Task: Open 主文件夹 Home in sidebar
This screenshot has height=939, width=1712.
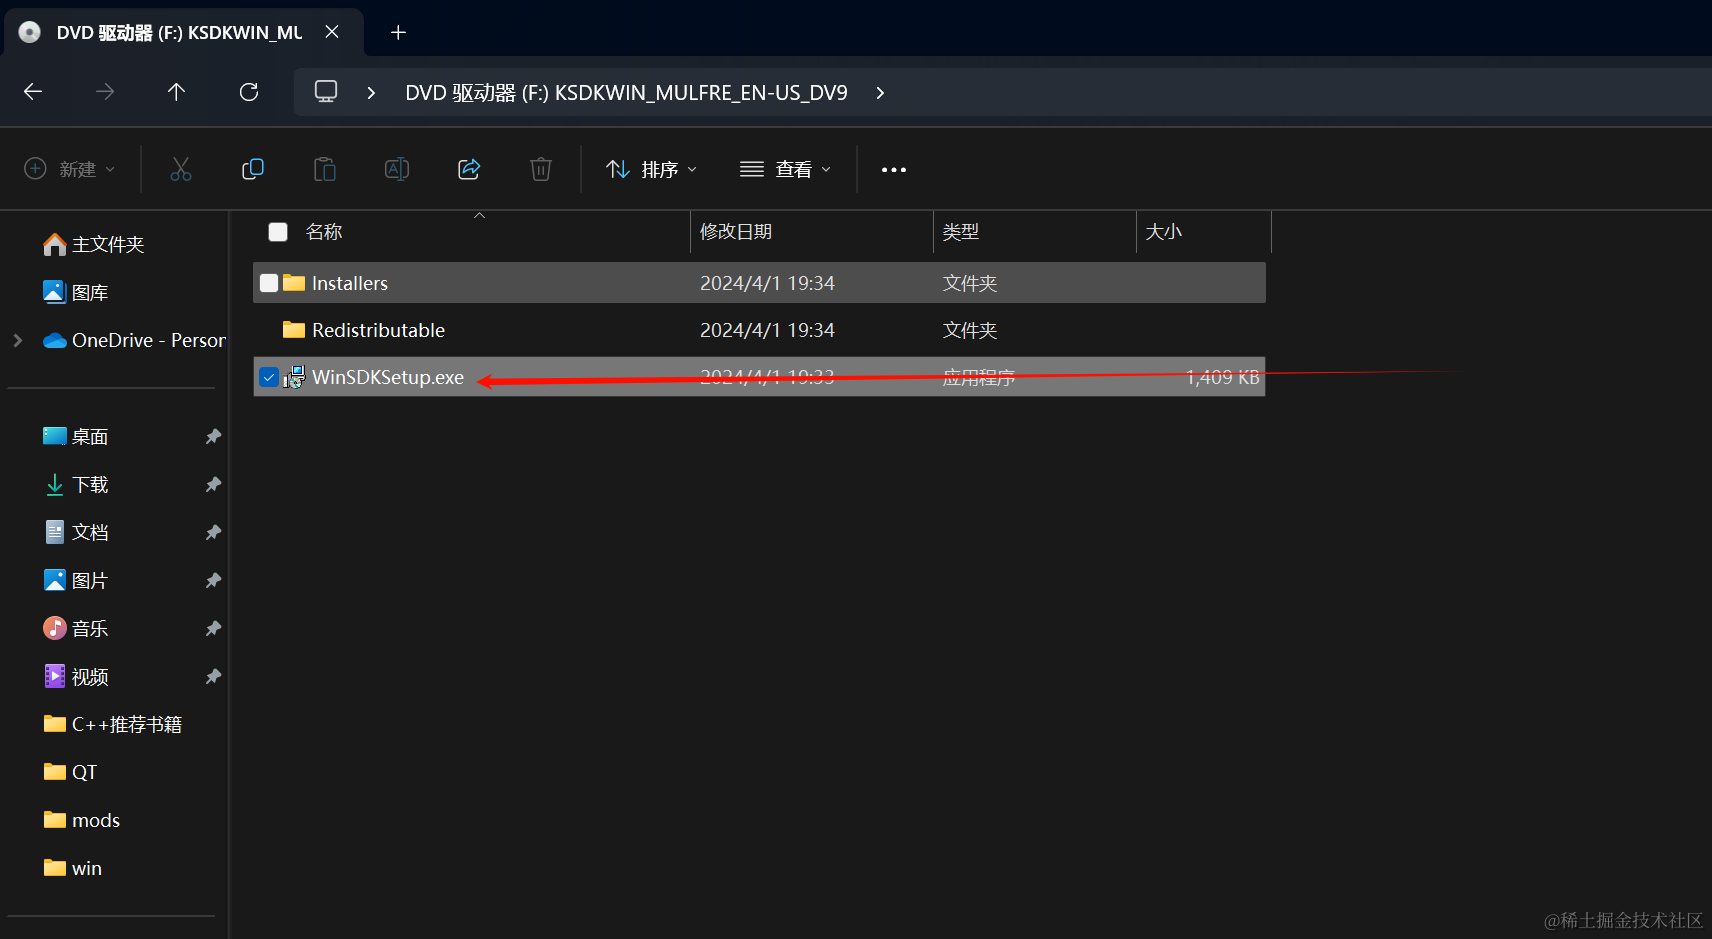Action: (94, 244)
